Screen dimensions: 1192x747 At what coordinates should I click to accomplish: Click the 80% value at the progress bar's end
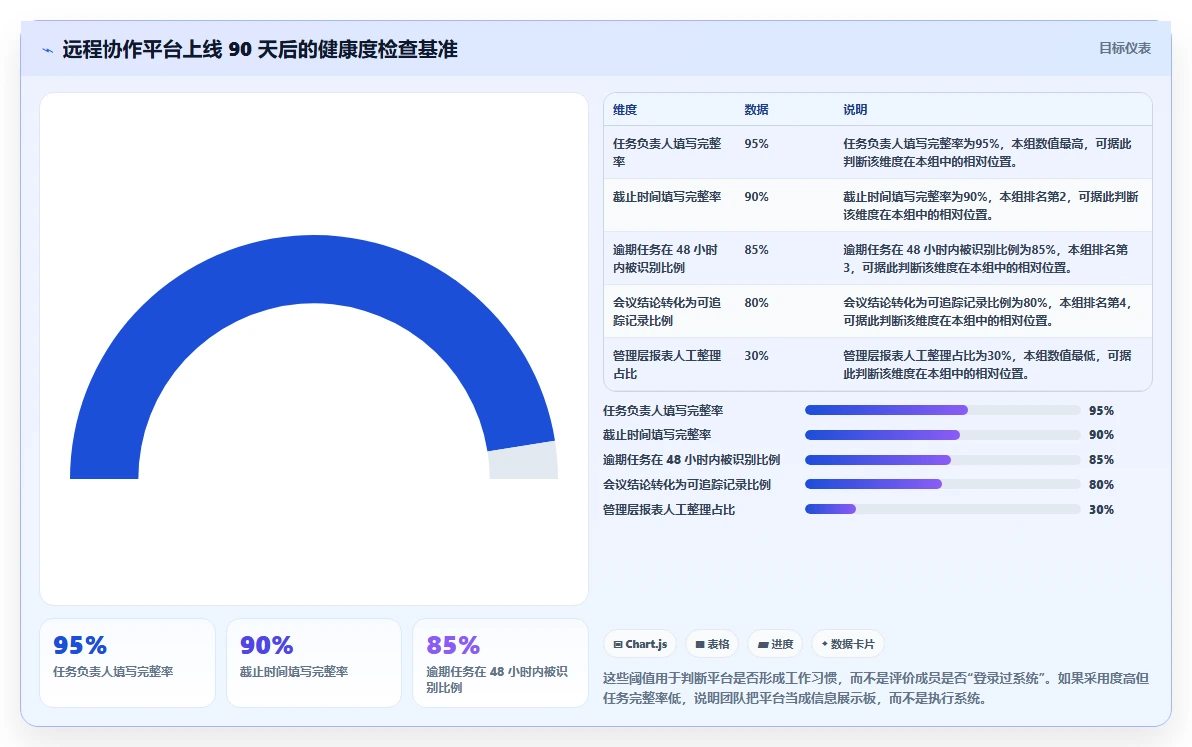[1101, 485]
